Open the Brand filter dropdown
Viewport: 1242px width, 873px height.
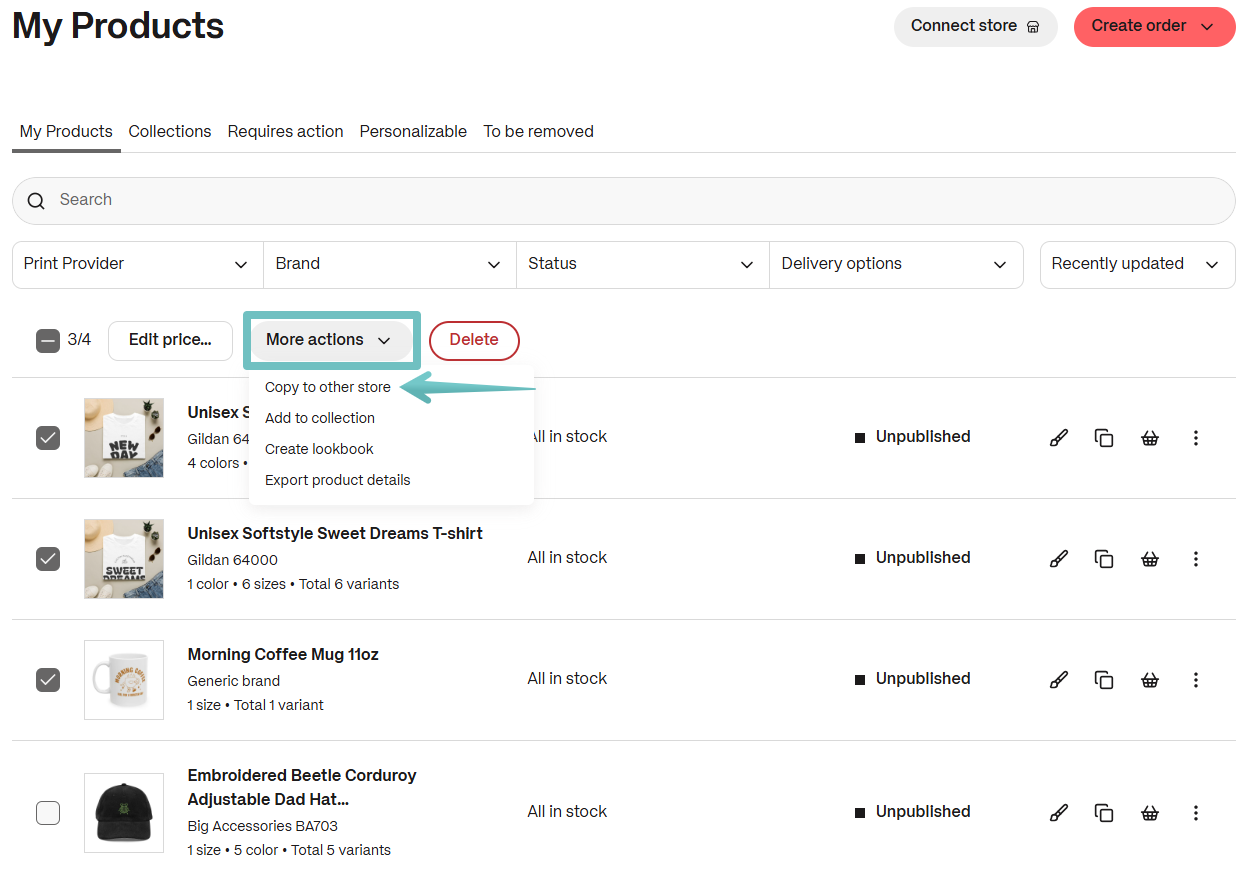[x=389, y=264]
